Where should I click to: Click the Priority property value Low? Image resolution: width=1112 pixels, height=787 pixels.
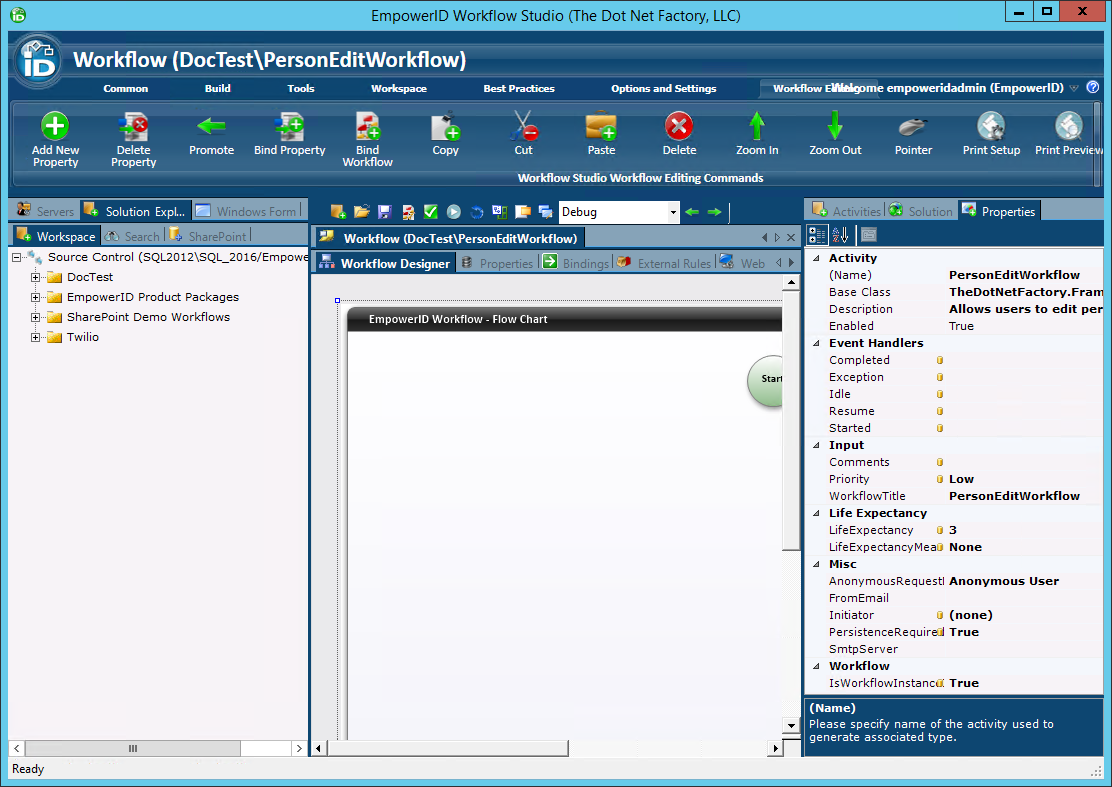(x=961, y=479)
